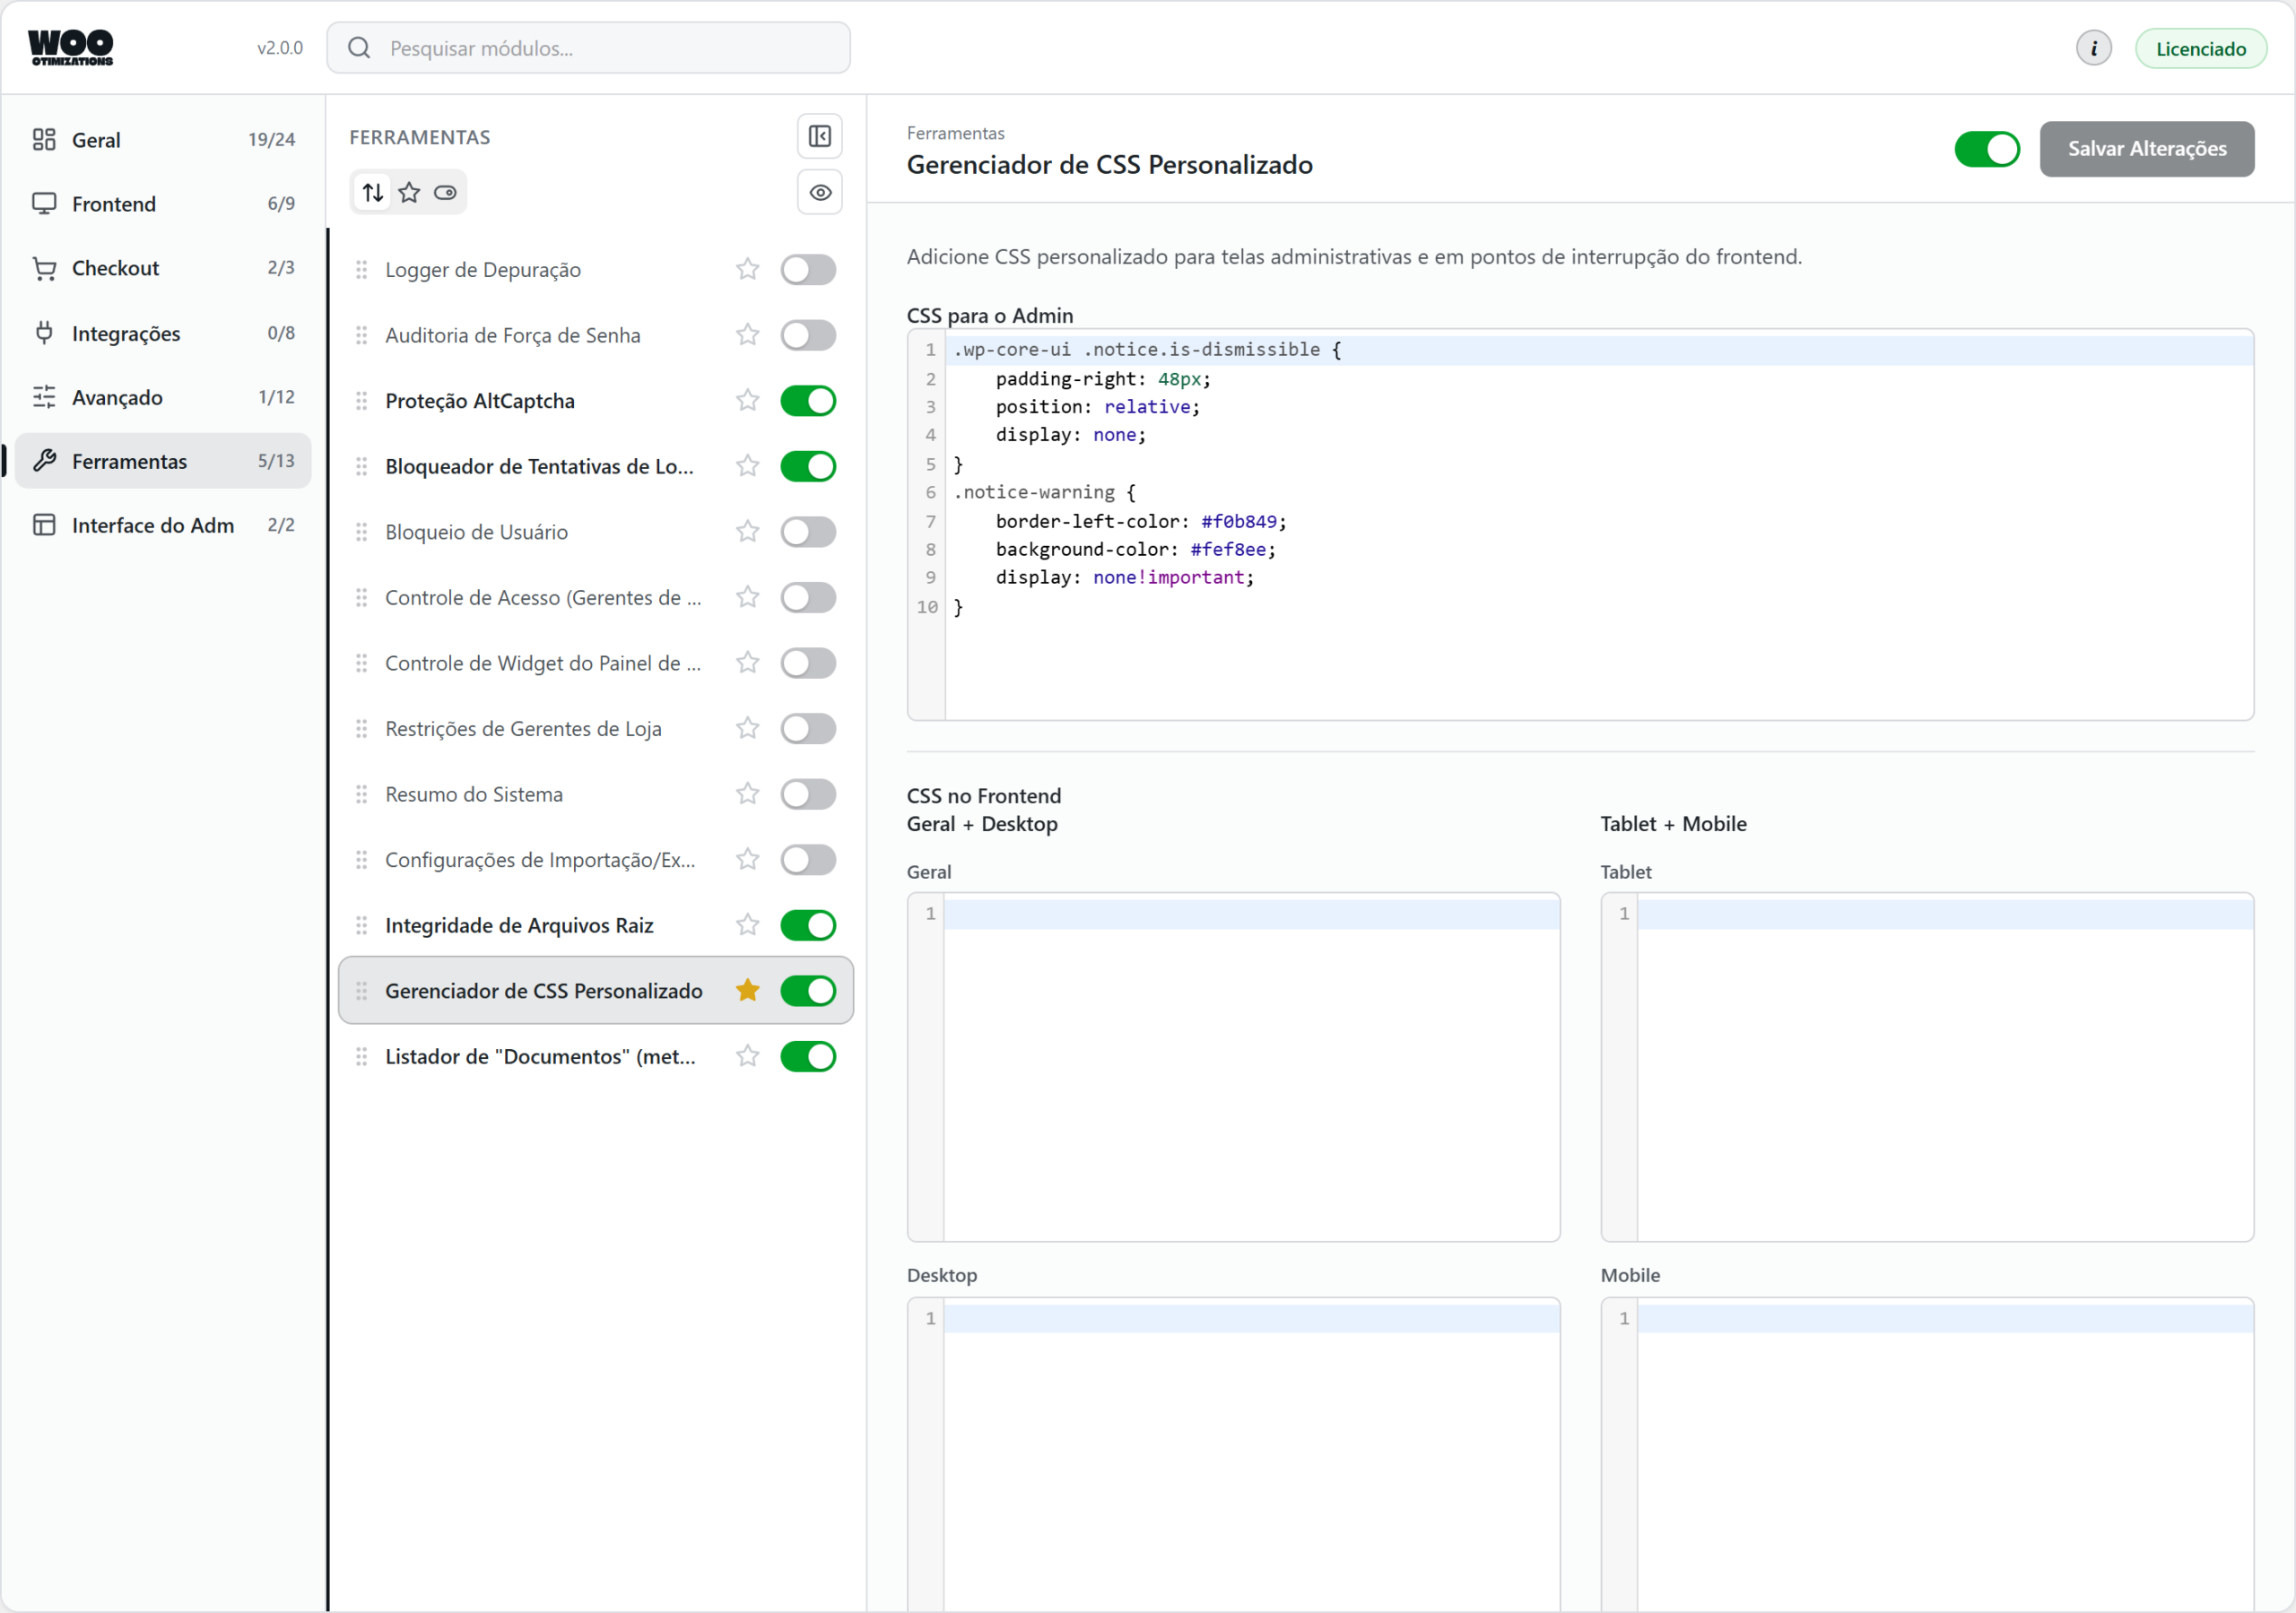Focus the Pesquisar módulos search field
The image size is (2296, 1613).
coord(588,48)
